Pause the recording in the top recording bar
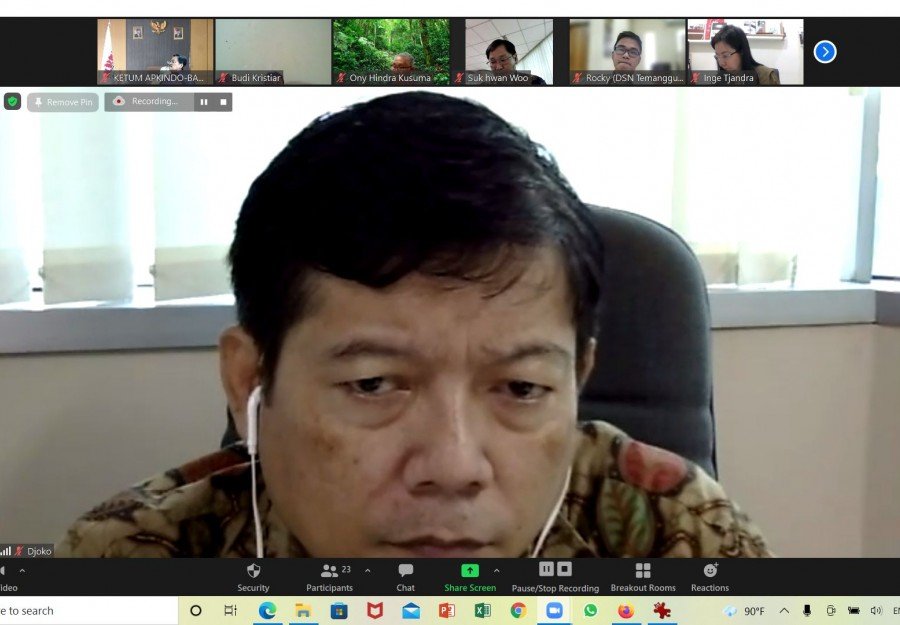This screenshot has width=900, height=625. click(x=204, y=102)
